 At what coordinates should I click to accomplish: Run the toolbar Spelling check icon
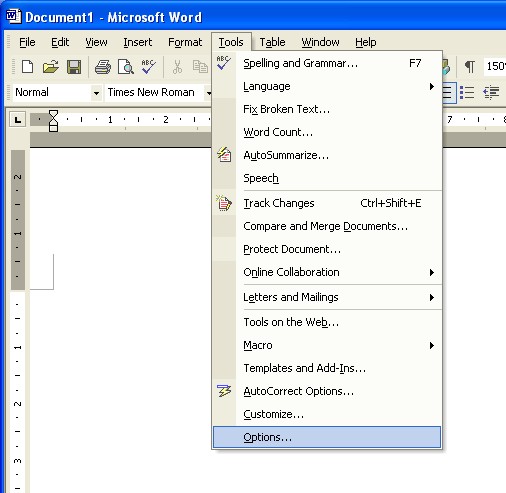coord(148,66)
